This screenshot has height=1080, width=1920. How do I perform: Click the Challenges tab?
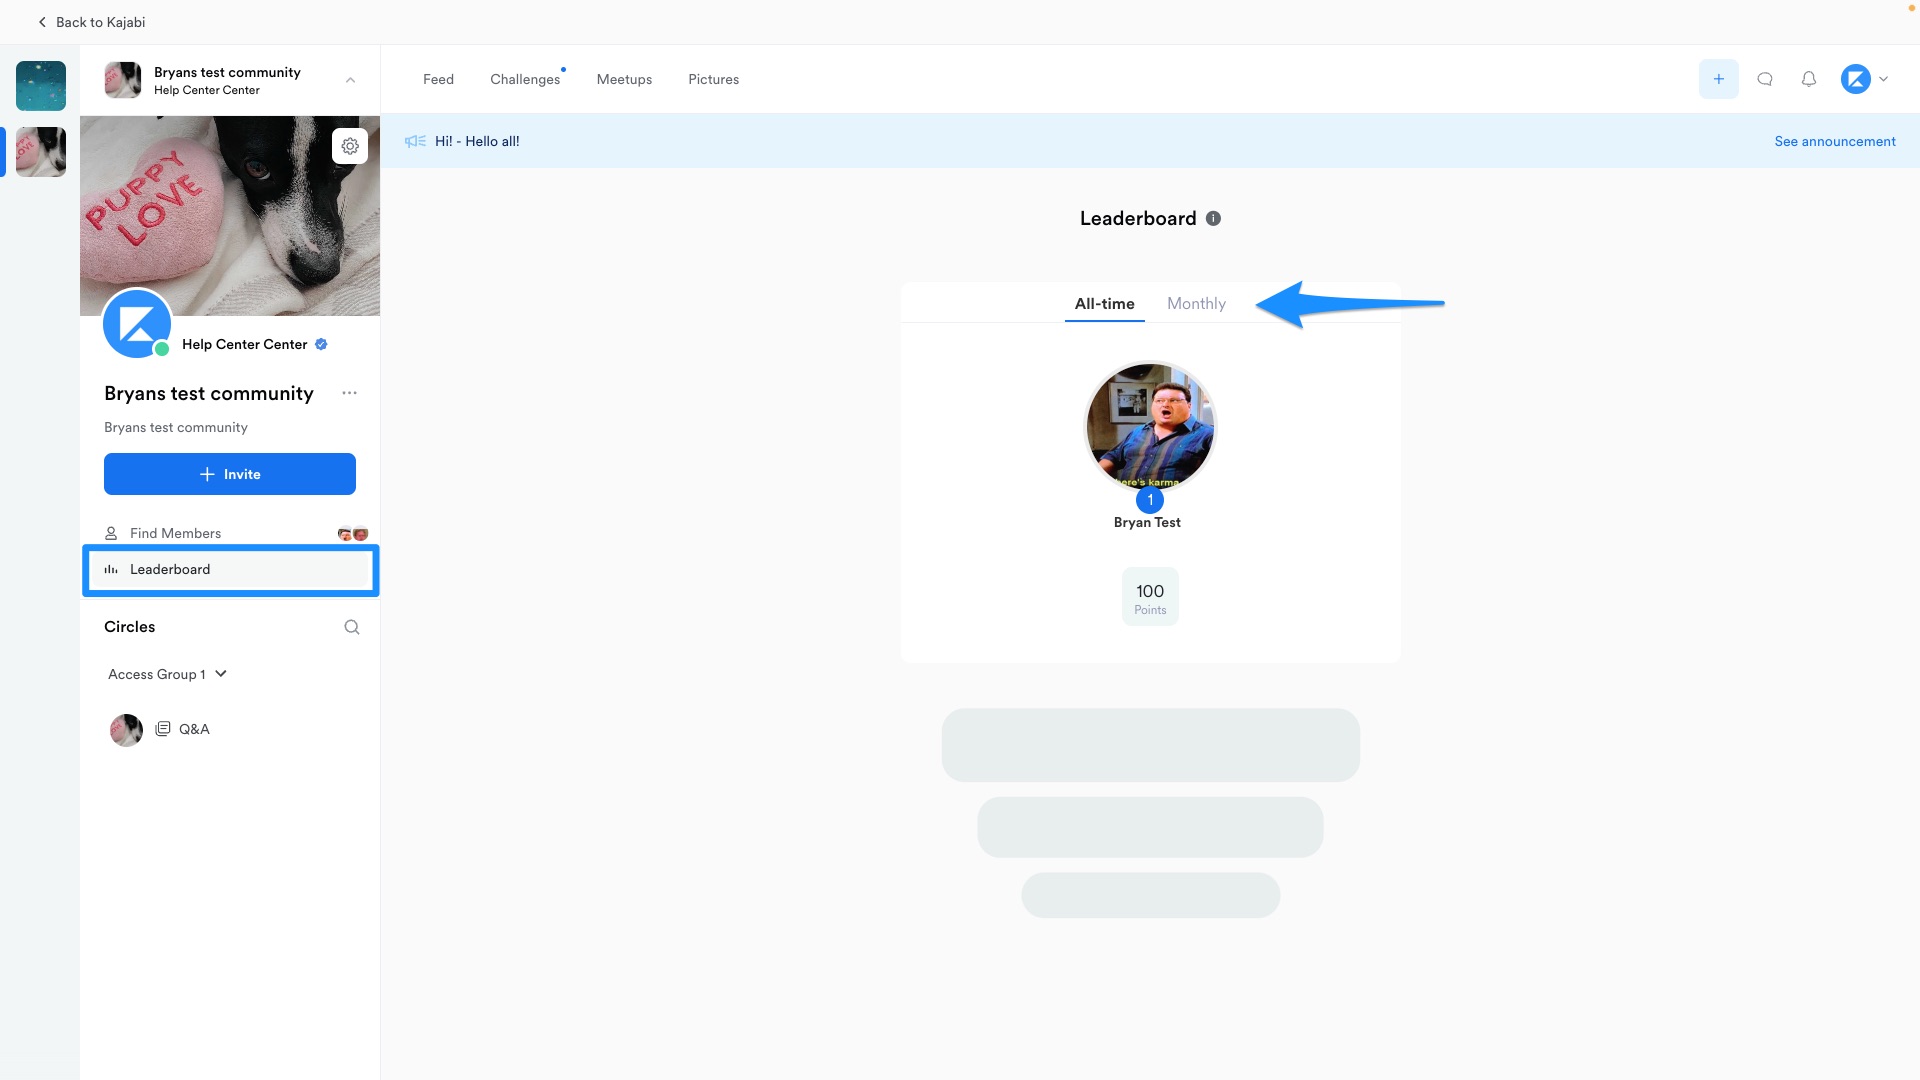525,79
